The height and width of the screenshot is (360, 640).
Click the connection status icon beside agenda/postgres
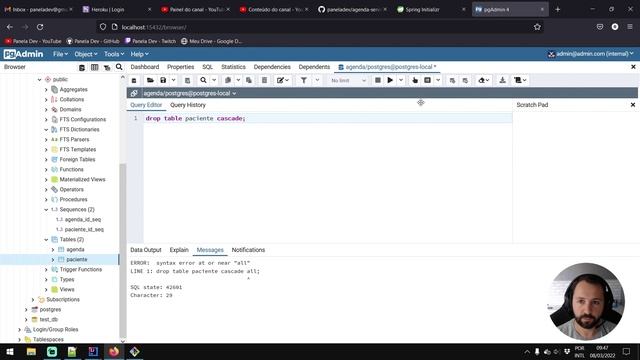tap(134, 93)
